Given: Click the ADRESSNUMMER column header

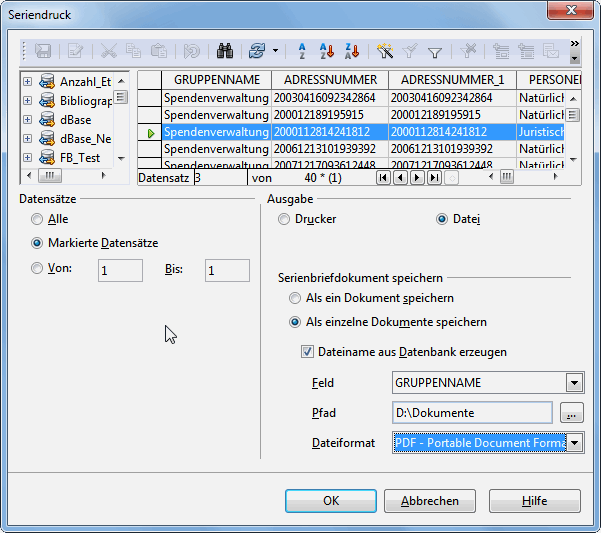Looking at the screenshot, I should pos(330,80).
